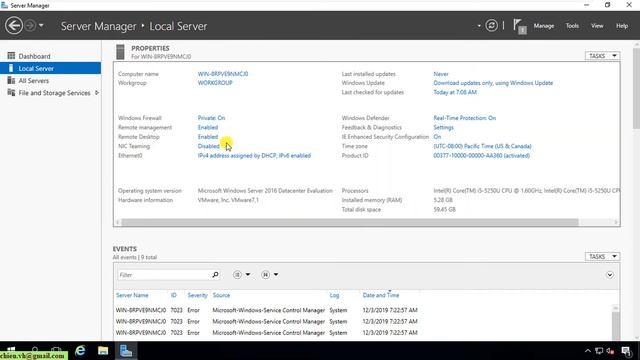The image size is (640, 360).
Task: Open Ethernet0 IPv4 address settings link
Action: click(254, 156)
